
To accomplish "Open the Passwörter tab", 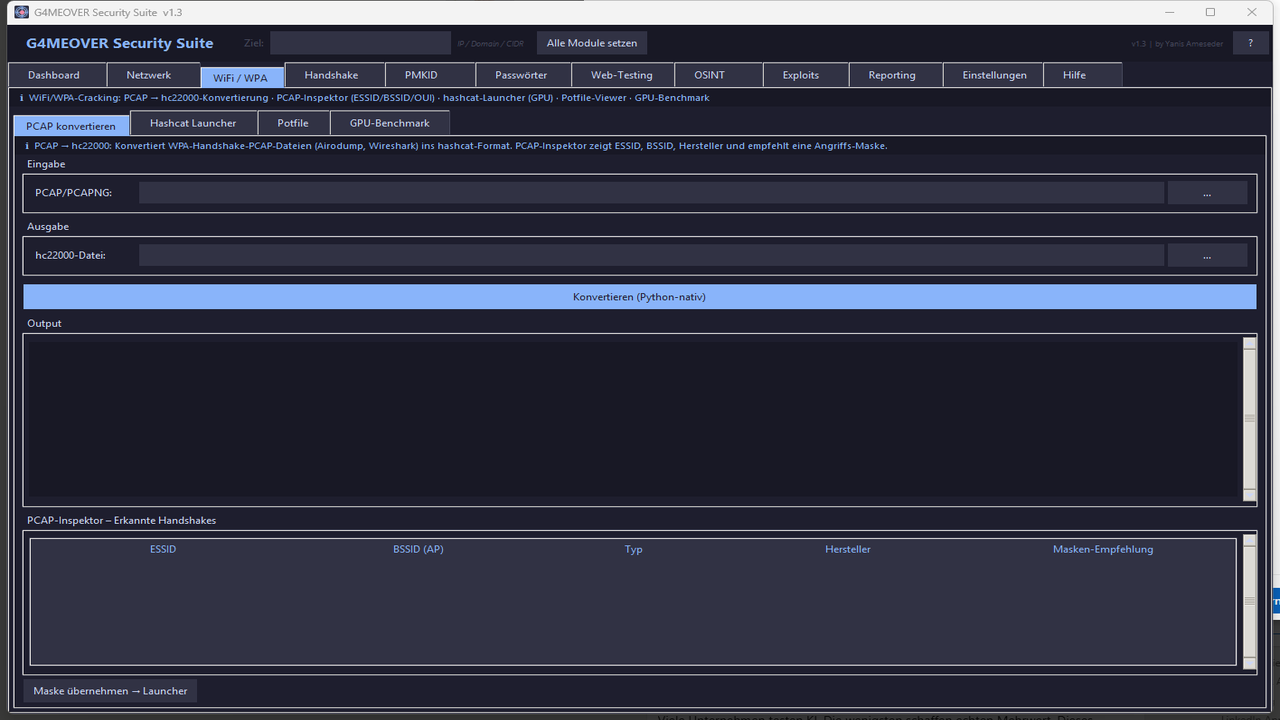I will pyautogui.click(x=521, y=75).
